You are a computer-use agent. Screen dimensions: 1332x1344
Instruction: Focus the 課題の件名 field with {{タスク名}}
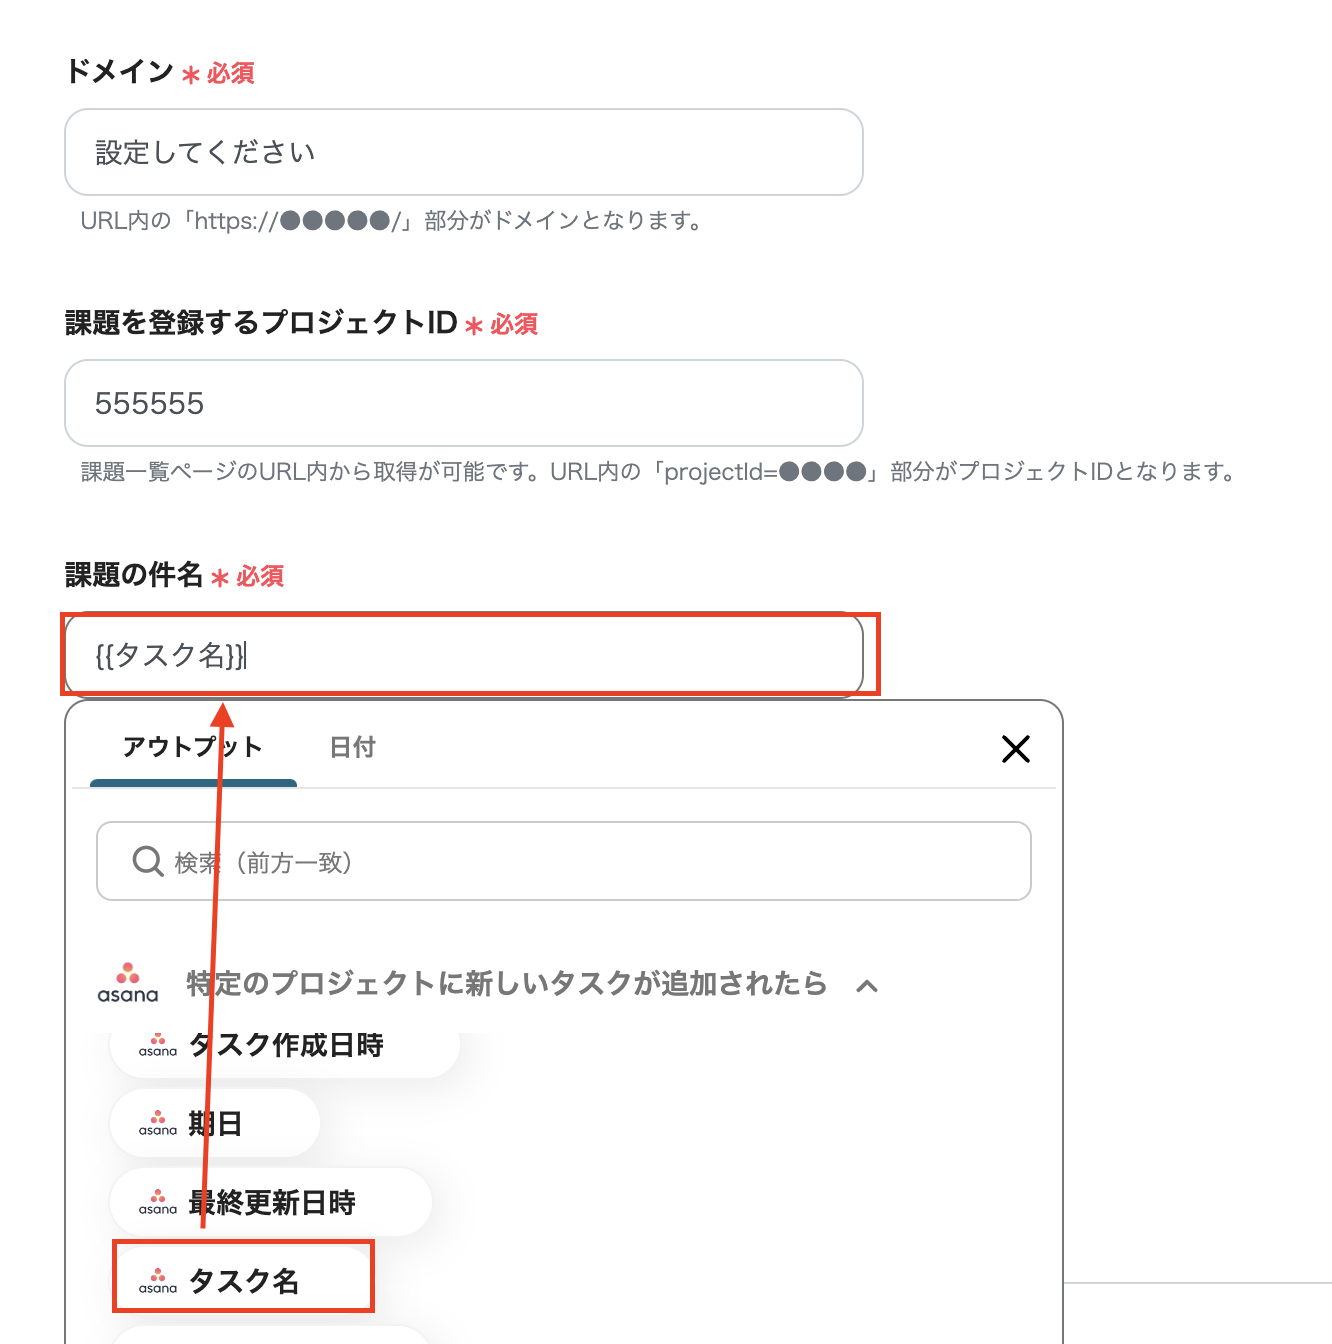pos(464,655)
